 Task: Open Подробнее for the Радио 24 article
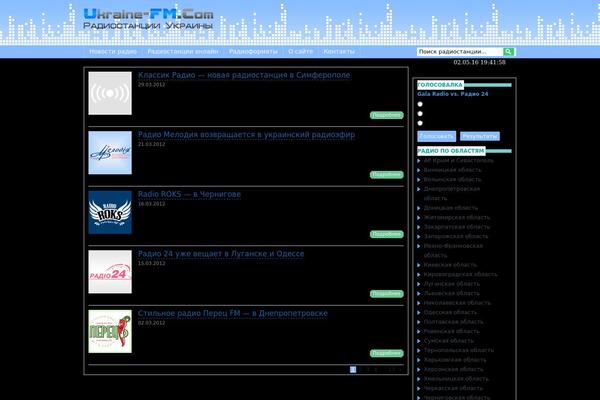click(387, 294)
